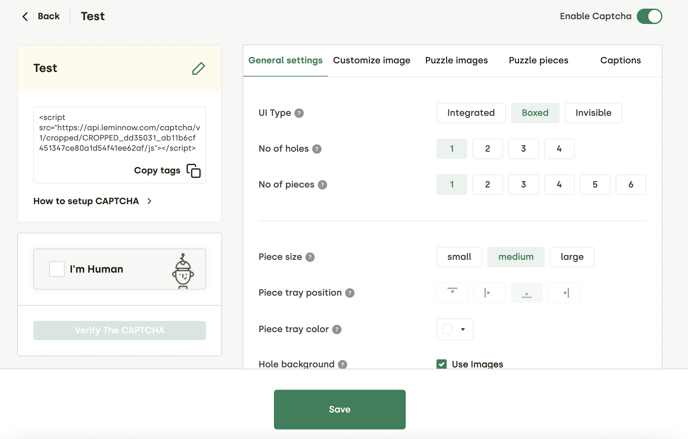Set No of pieces to 3

point(523,185)
